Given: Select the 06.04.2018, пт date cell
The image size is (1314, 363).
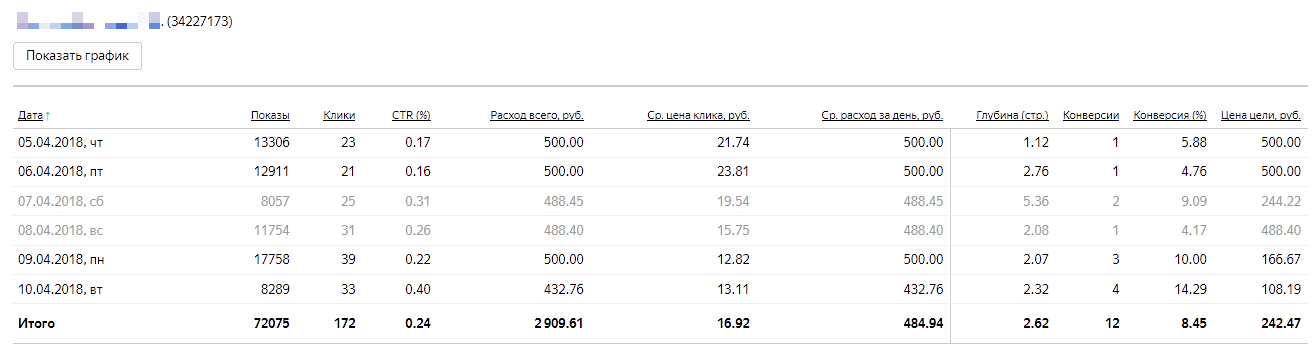Looking at the screenshot, I should coord(60,172).
